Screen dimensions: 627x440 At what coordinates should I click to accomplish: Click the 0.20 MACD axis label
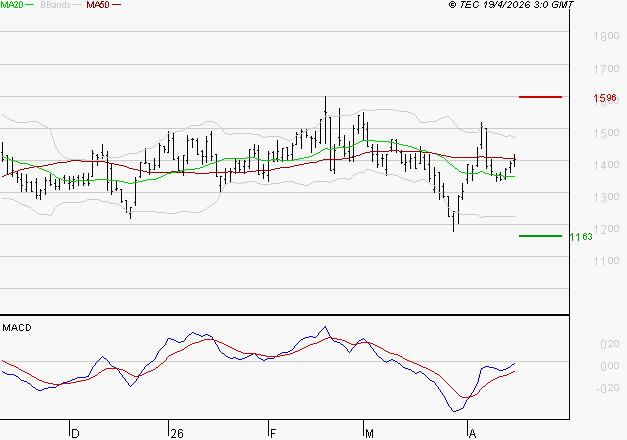coord(609,344)
